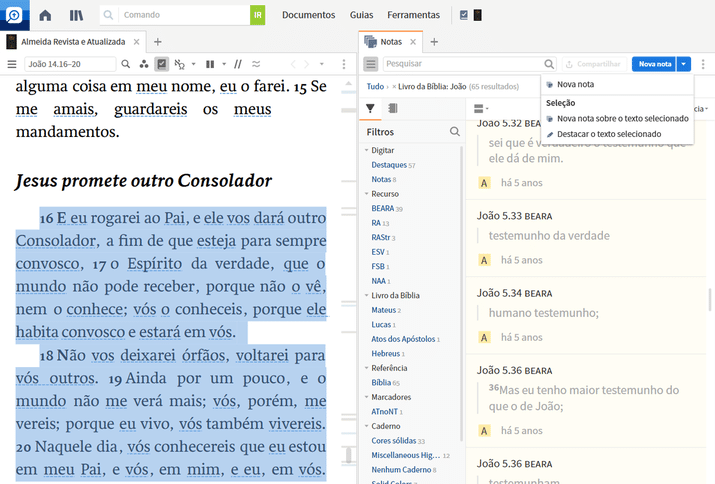Select the funnel filters tab icon

tap(370, 108)
